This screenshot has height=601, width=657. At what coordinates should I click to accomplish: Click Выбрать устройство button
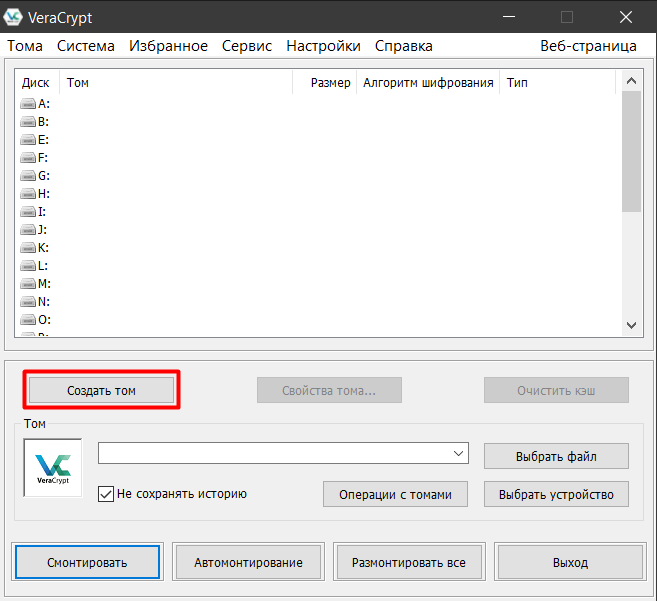coord(556,494)
